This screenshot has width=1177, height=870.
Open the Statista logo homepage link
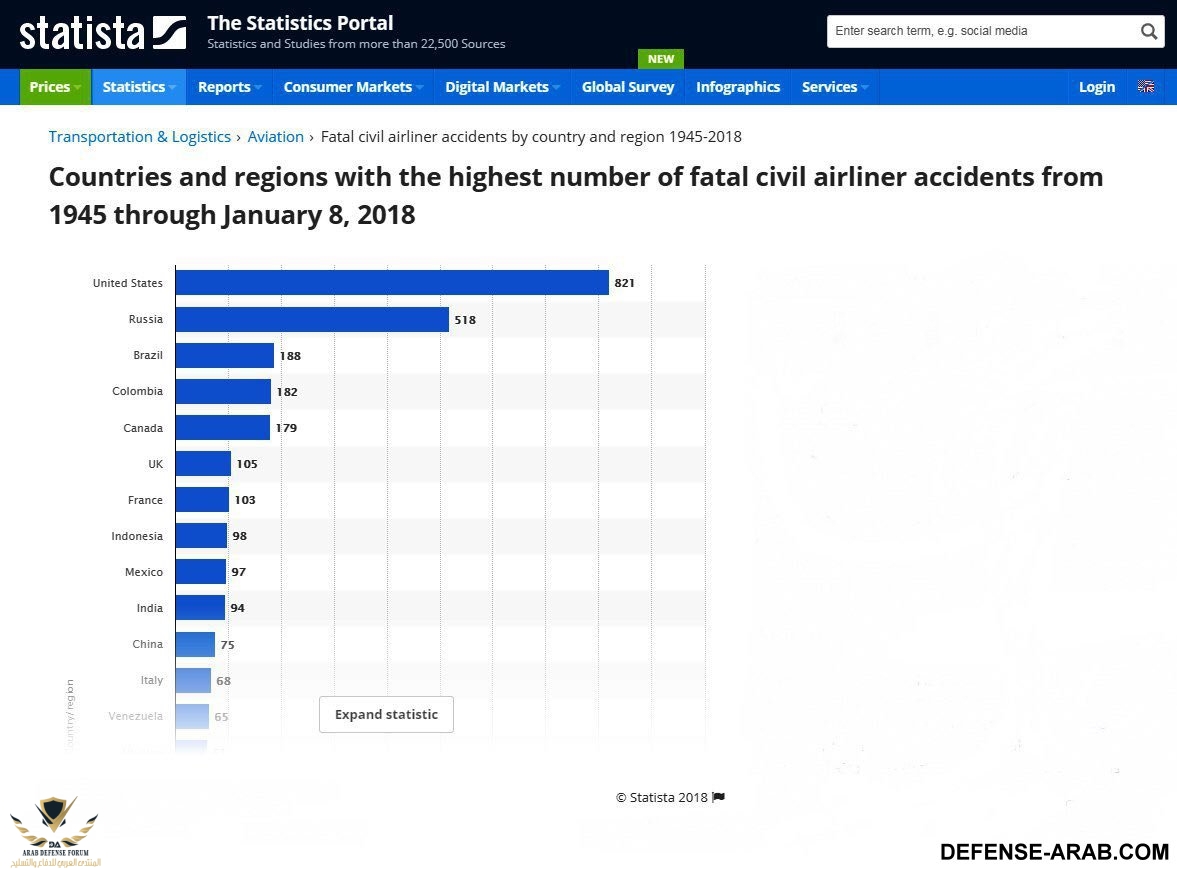103,33
